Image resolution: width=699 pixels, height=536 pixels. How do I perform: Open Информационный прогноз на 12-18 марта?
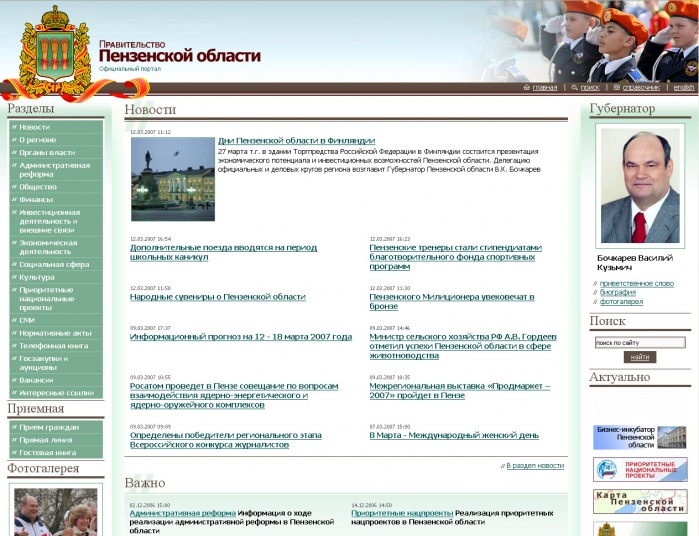[x=241, y=337]
